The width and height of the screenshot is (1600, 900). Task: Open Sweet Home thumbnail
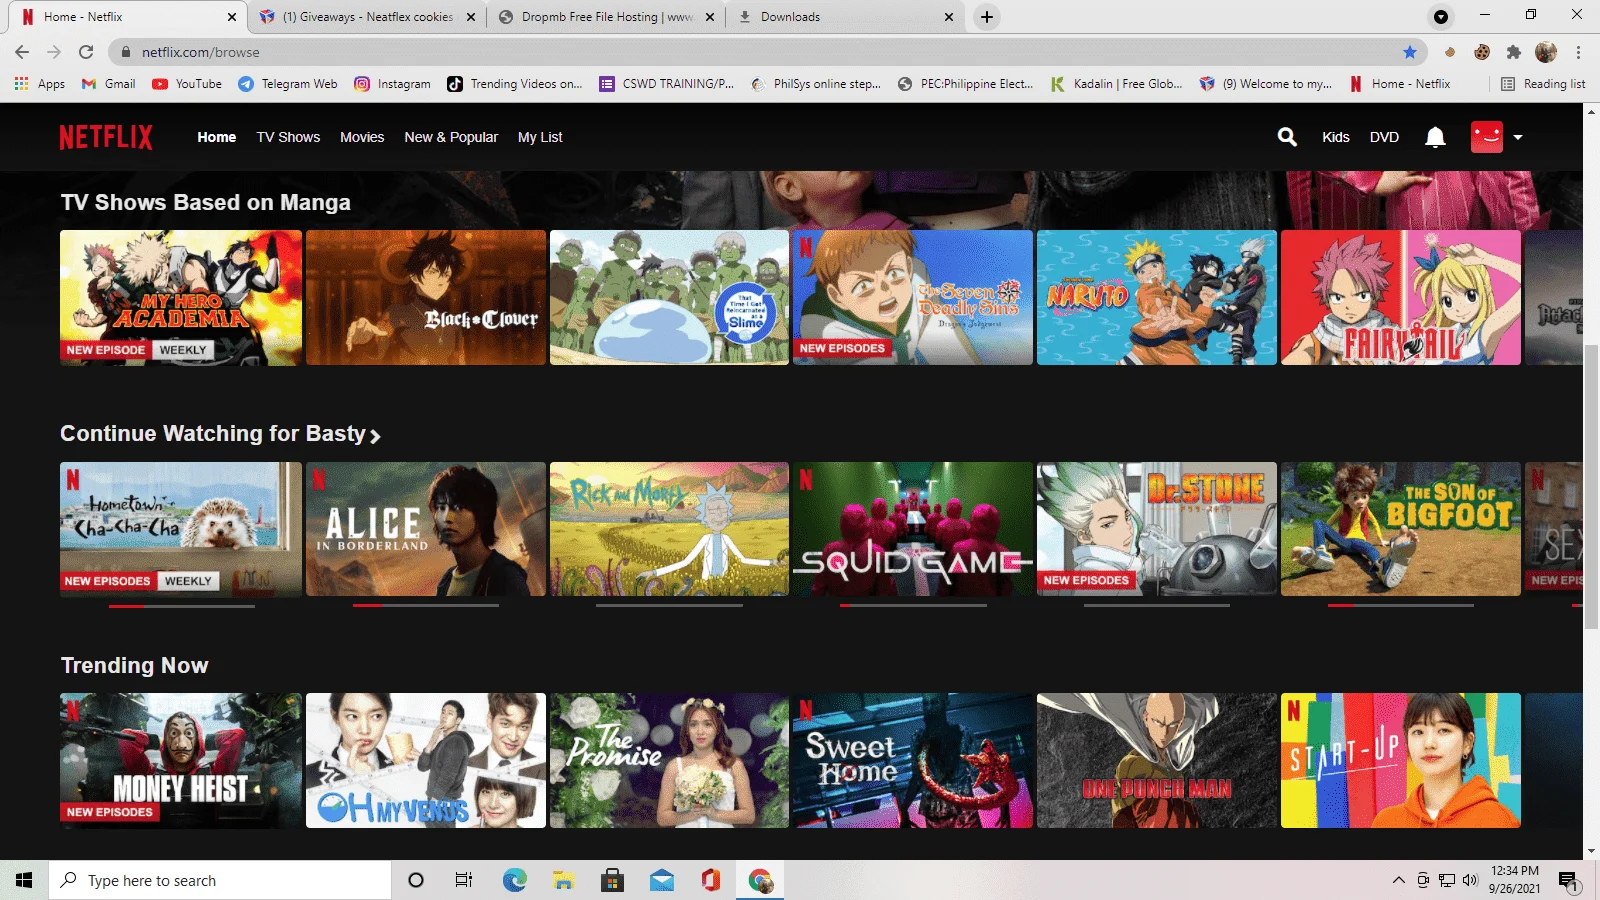[x=913, y=761]
